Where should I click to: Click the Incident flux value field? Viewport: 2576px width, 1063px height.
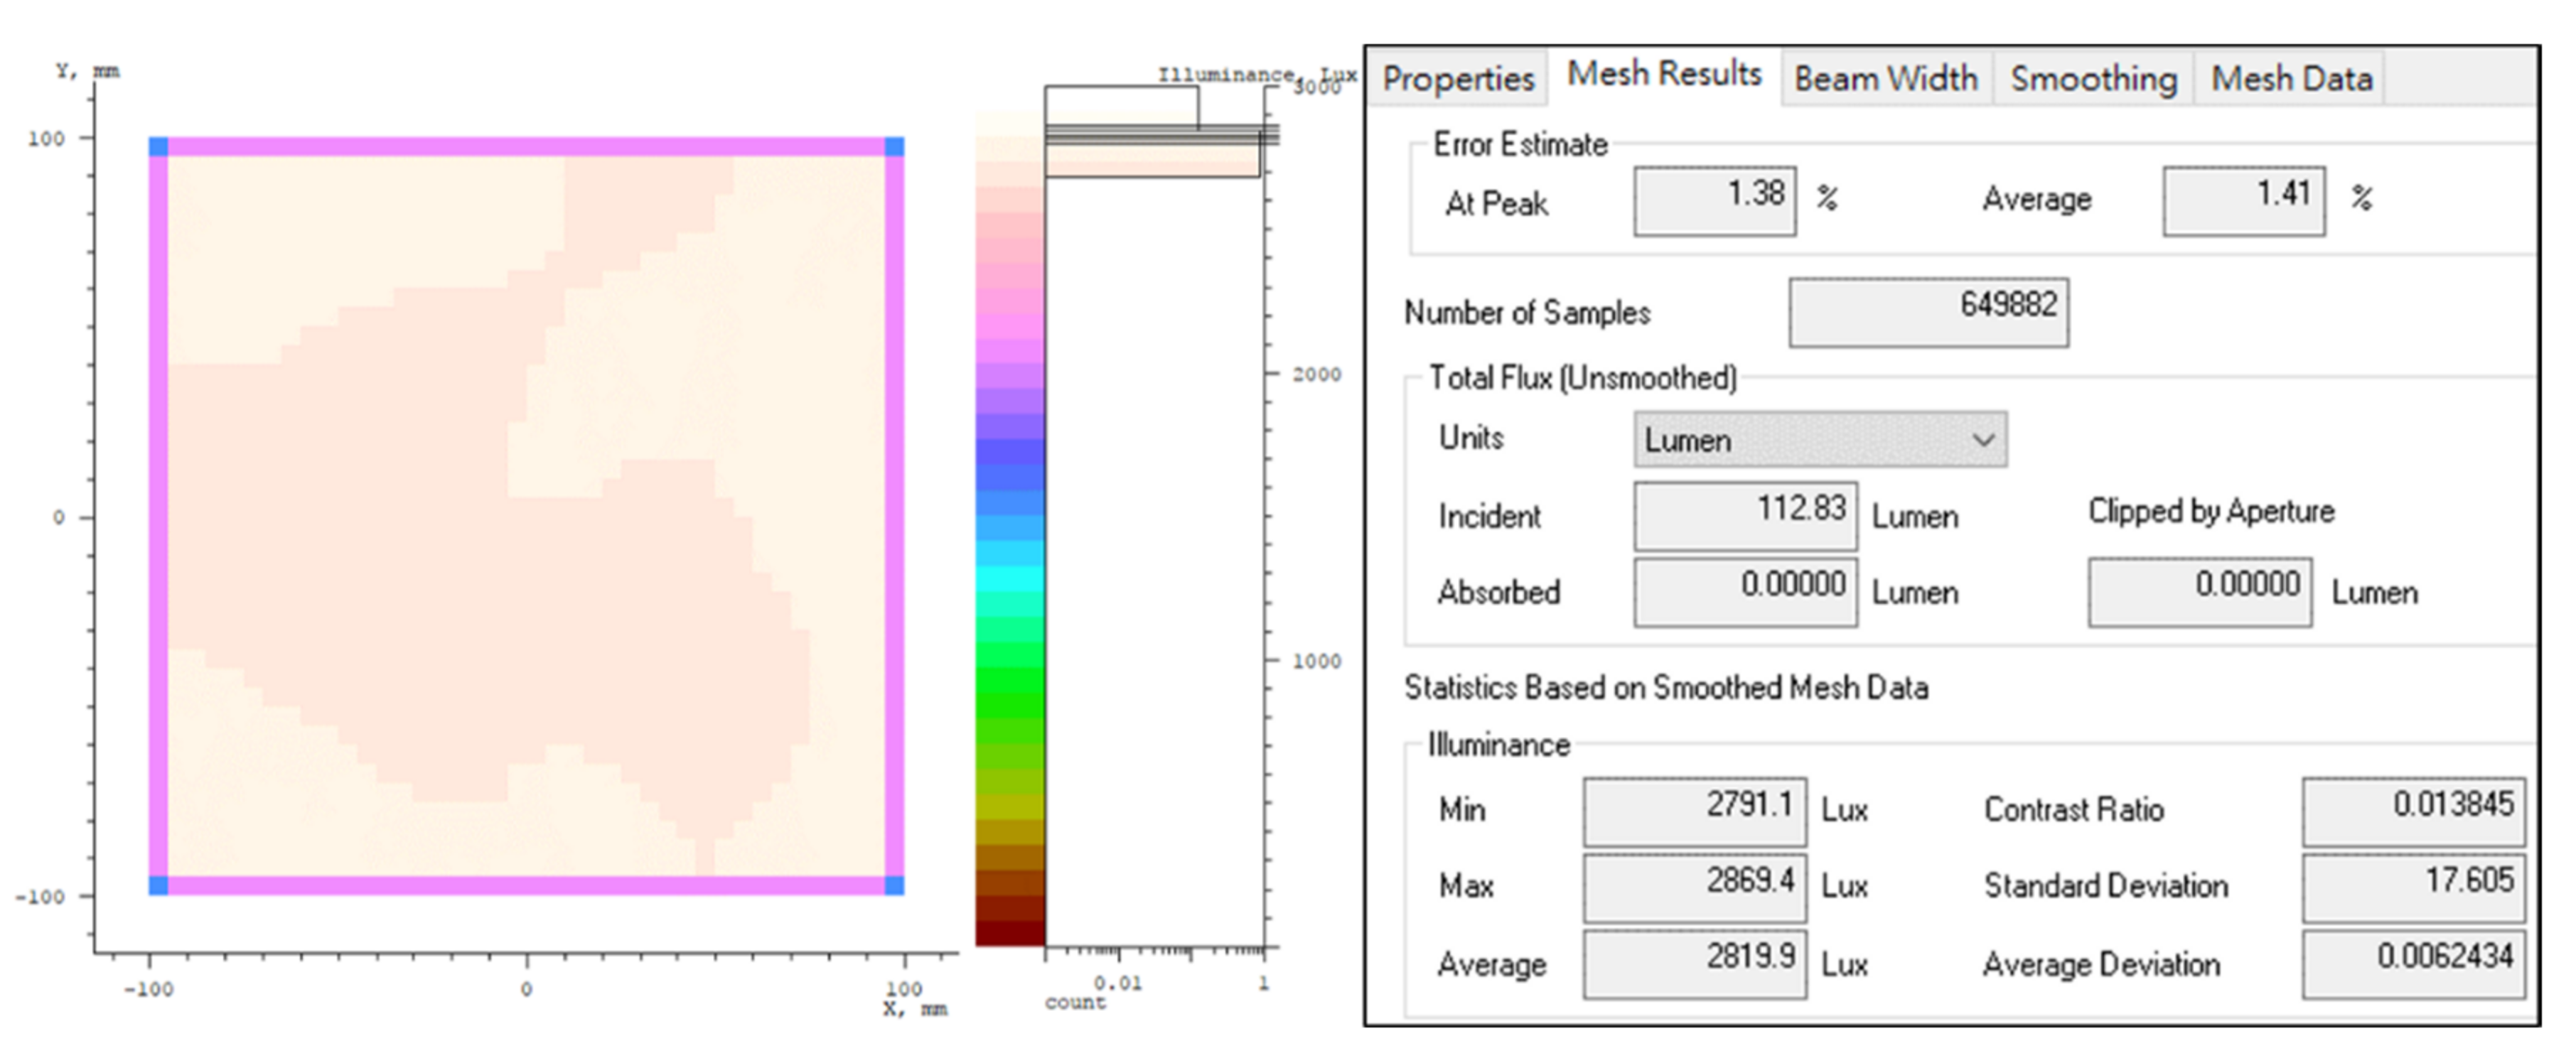pos(1745,516)
